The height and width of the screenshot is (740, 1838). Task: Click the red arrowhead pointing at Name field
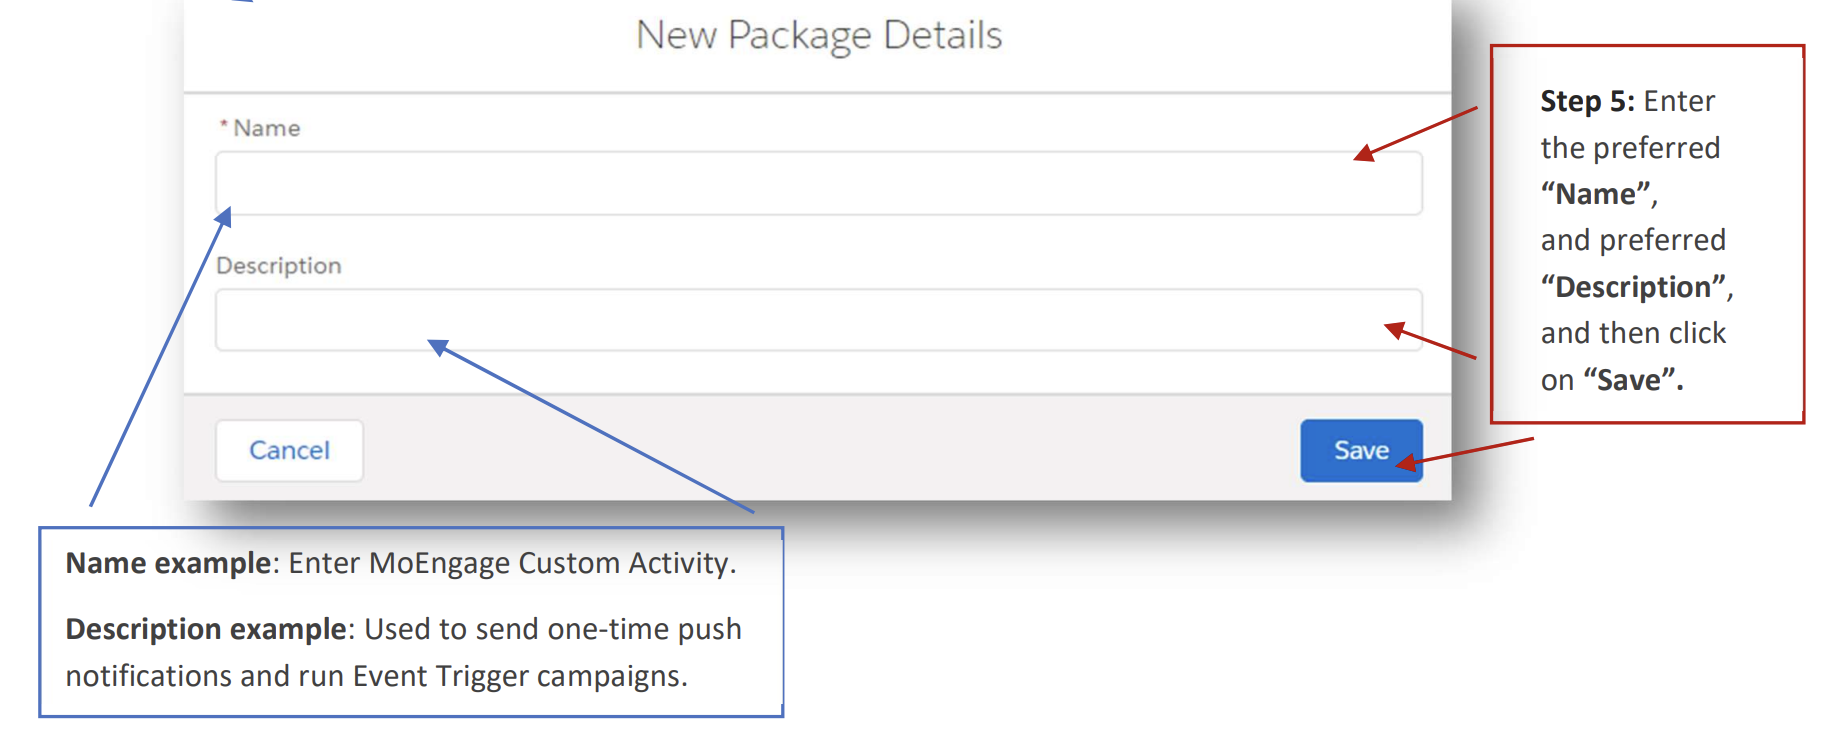click(x=1364, y=152)
